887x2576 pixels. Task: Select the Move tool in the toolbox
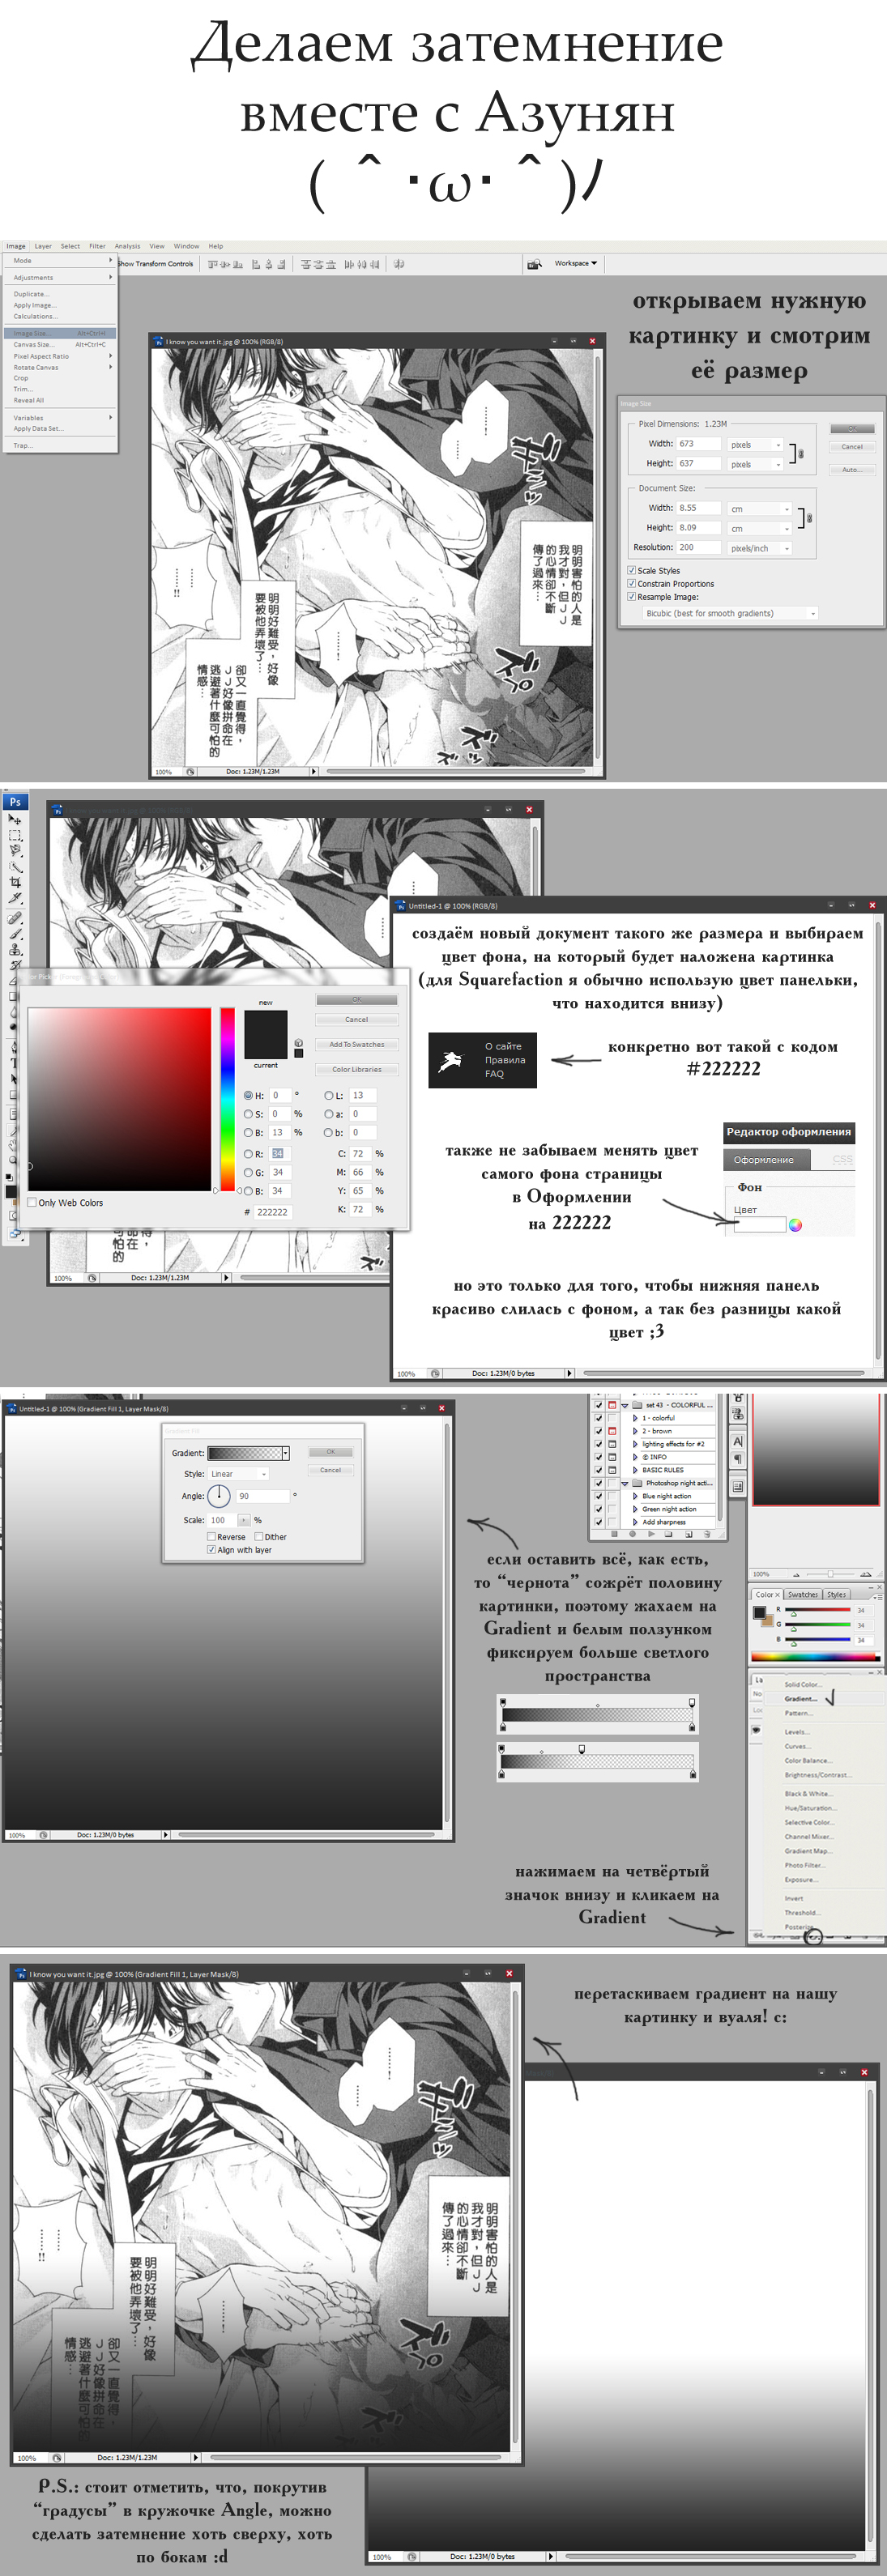click(x=15, y=819)
